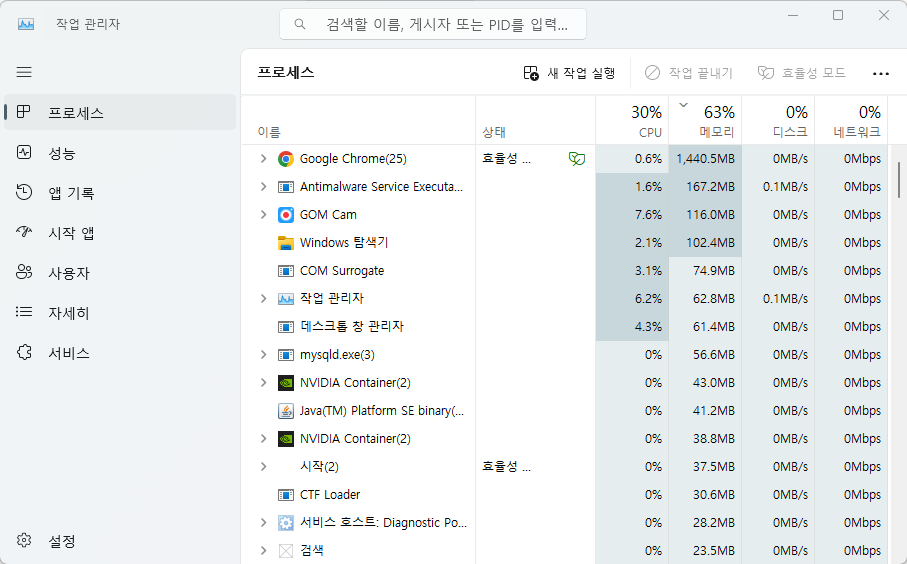Viewport: 907px width, 564px height.
Task: Expand Antimalware Service Executable row
Action: point(263,186)
